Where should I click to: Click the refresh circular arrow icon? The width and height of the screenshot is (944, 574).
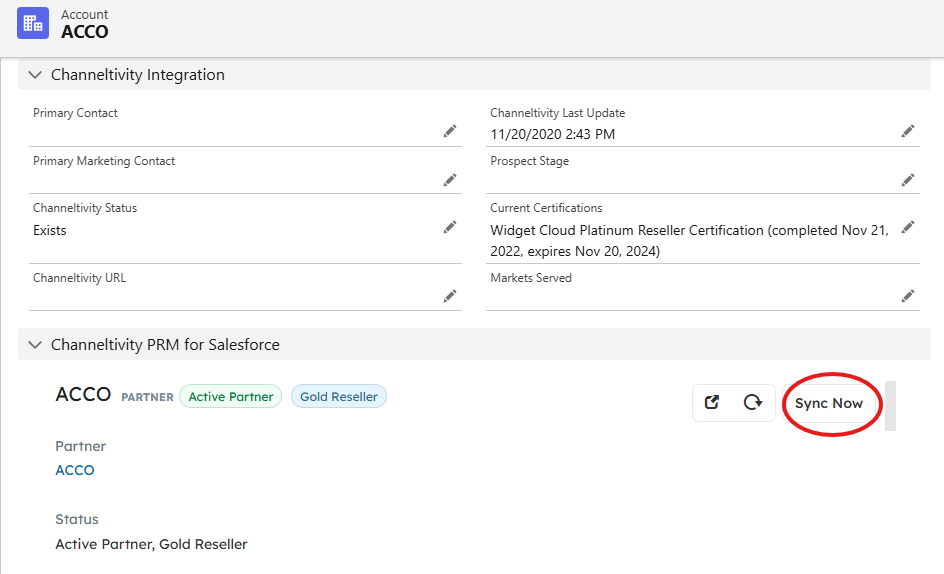coord(753,402)
